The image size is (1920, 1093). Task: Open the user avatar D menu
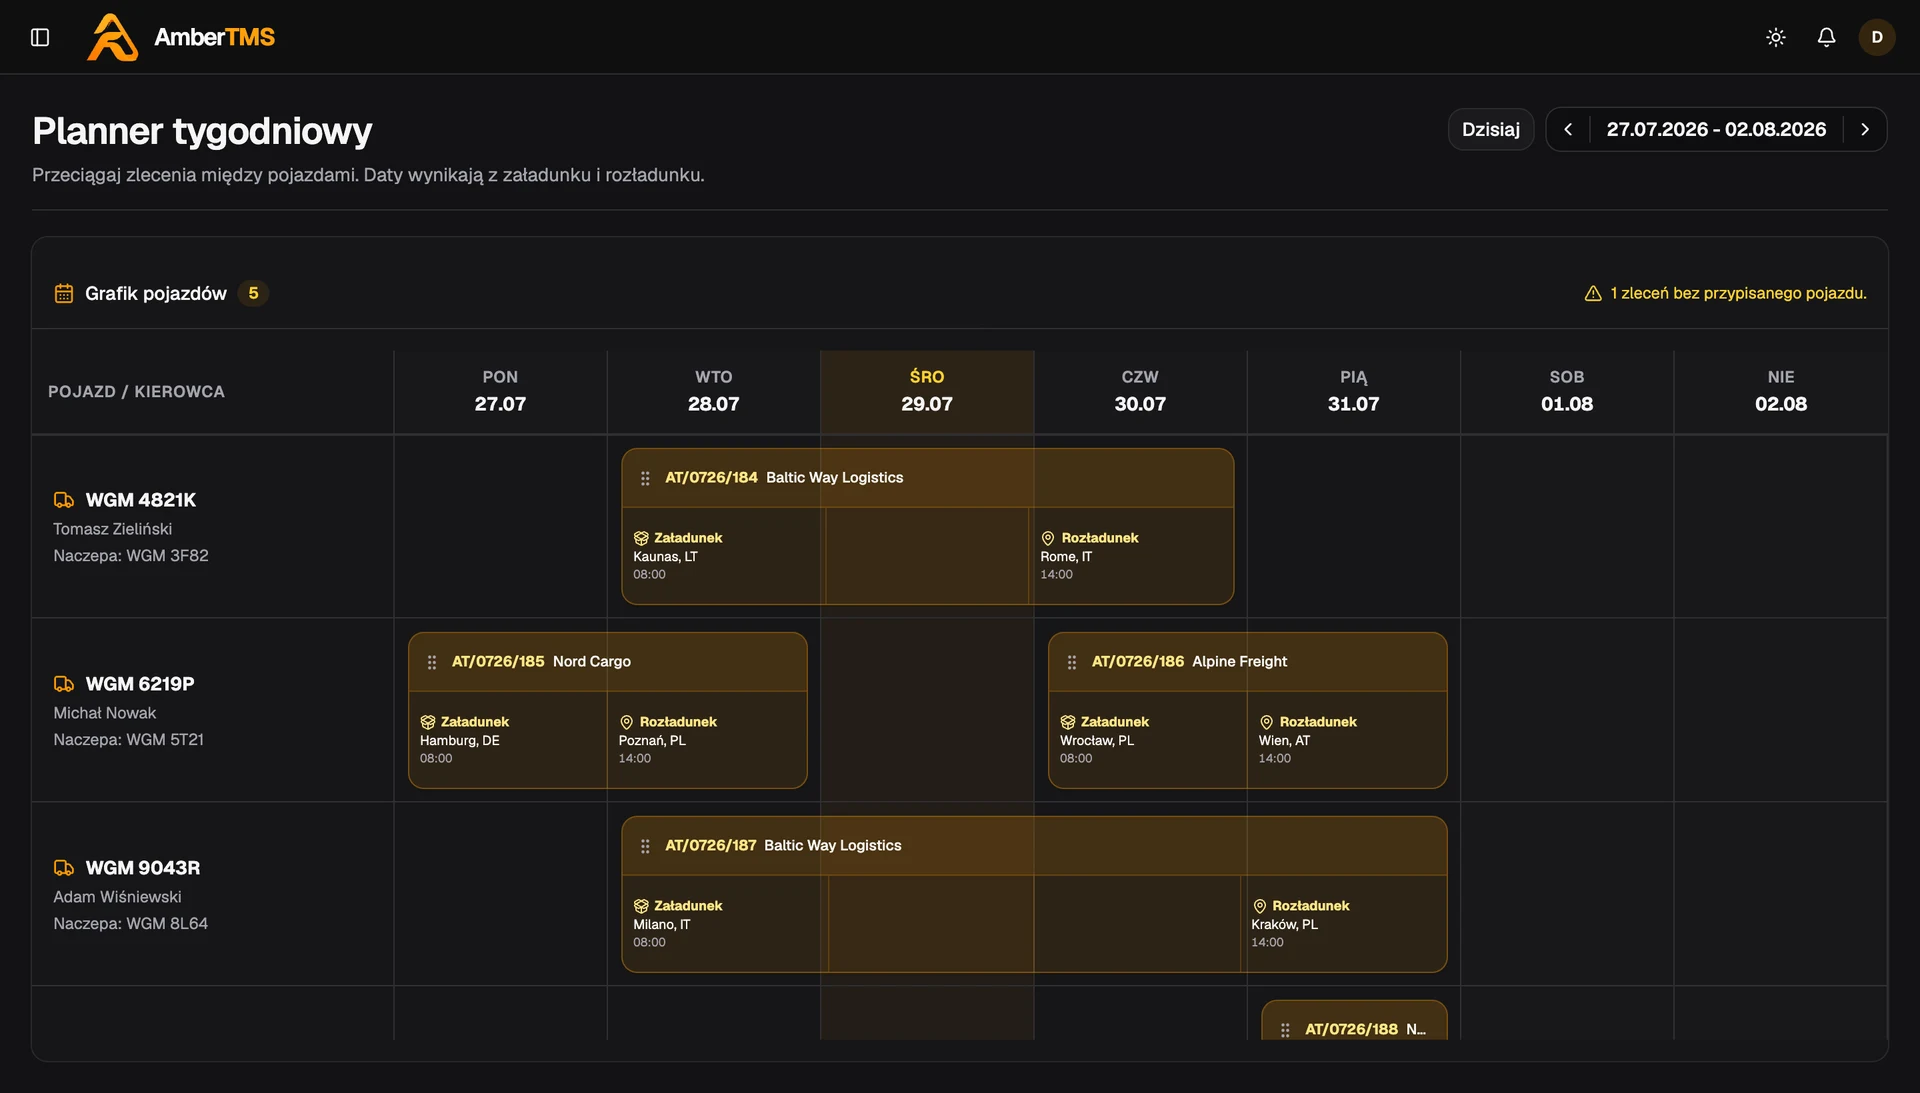(1877, 37)
